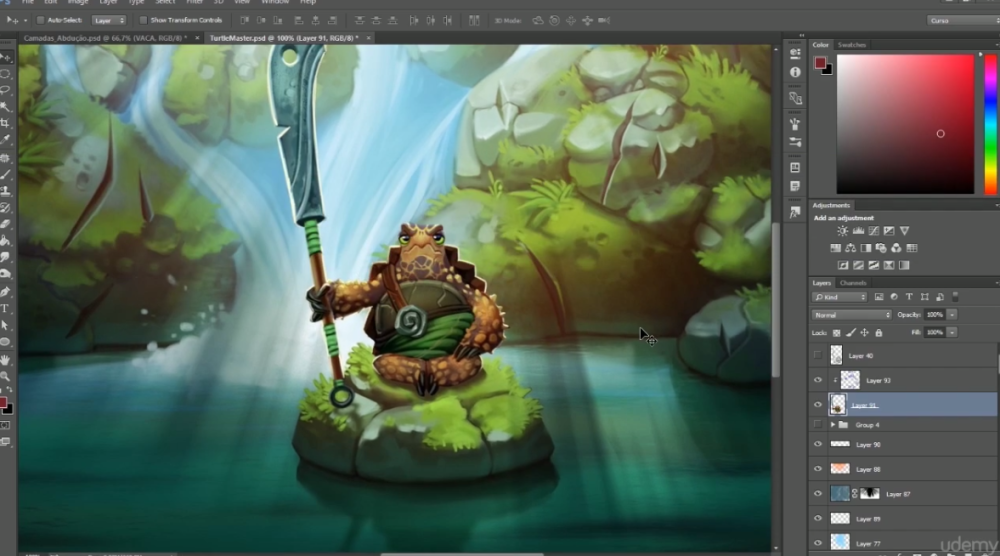Show hidden Group 4
1000x556 pixels.
coord(818,425)
